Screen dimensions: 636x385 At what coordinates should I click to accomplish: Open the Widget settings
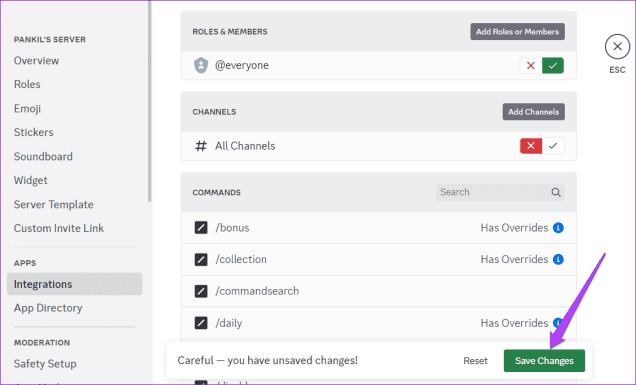(30, 180)
